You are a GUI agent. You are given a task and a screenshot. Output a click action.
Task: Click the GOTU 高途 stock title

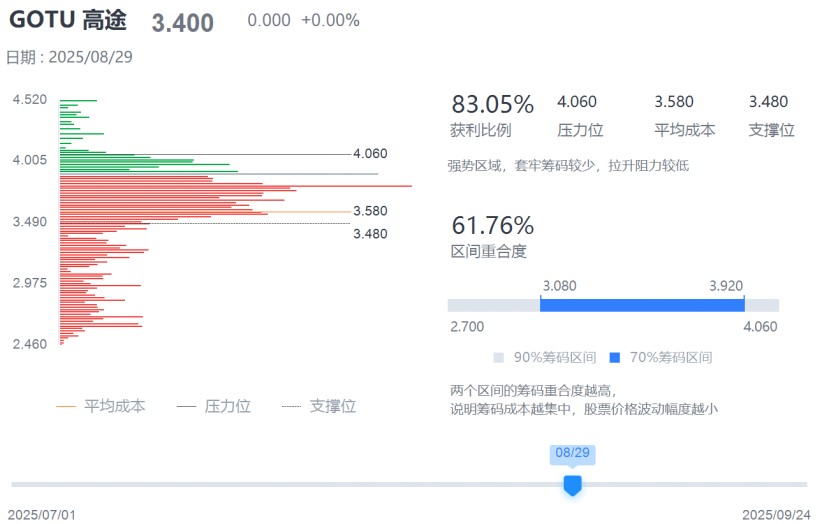[68, 21]
